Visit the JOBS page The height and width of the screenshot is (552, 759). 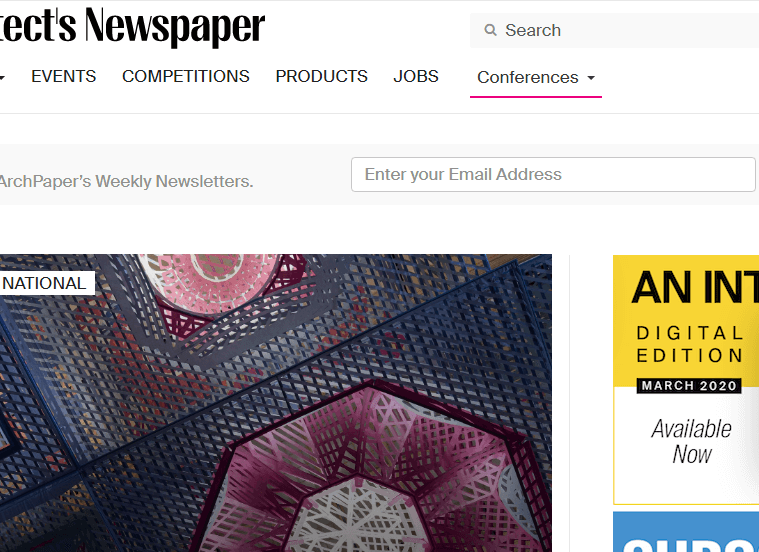pos(416,77)
